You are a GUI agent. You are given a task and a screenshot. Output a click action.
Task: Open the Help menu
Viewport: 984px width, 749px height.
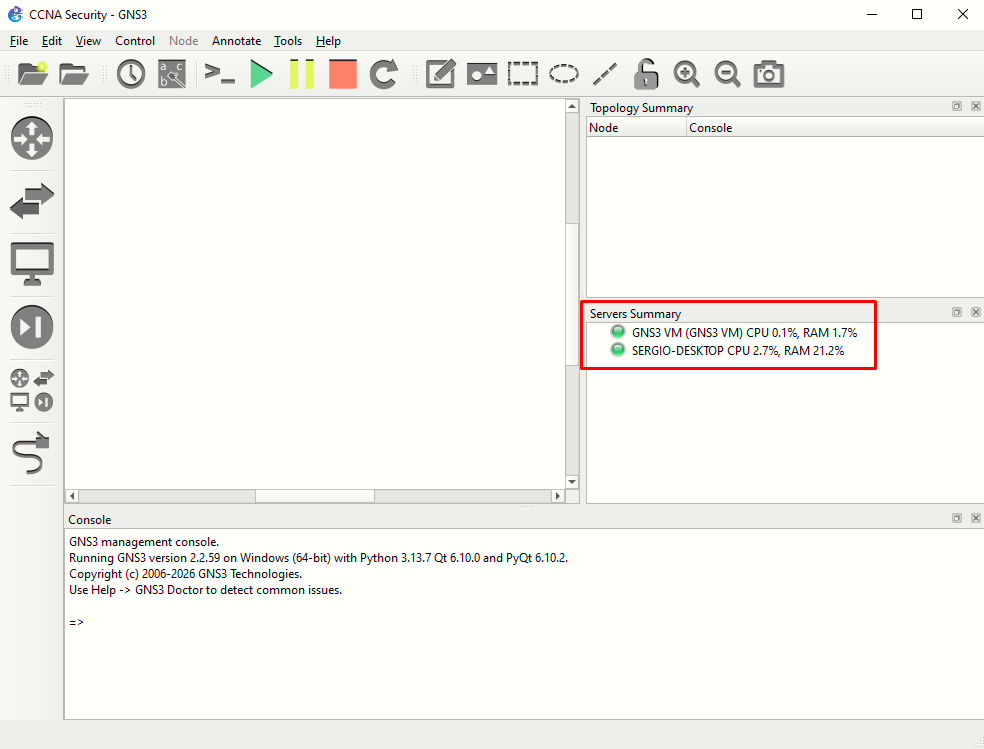(328, 41)
